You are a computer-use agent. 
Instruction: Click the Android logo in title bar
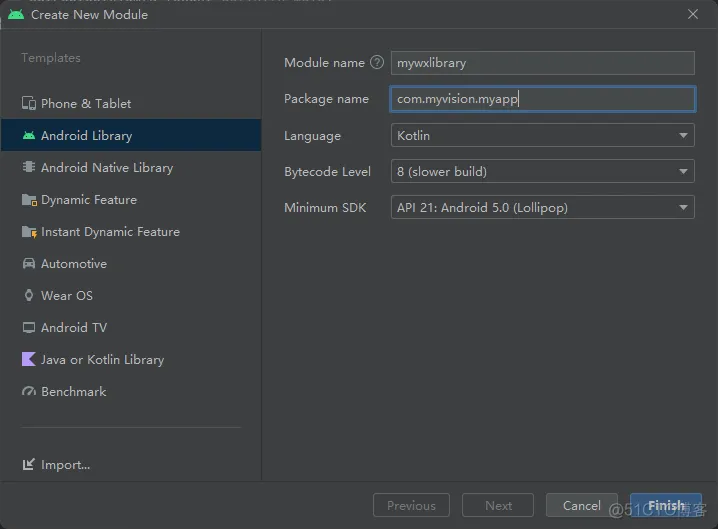pyautogui.click(x=16, y=14)
